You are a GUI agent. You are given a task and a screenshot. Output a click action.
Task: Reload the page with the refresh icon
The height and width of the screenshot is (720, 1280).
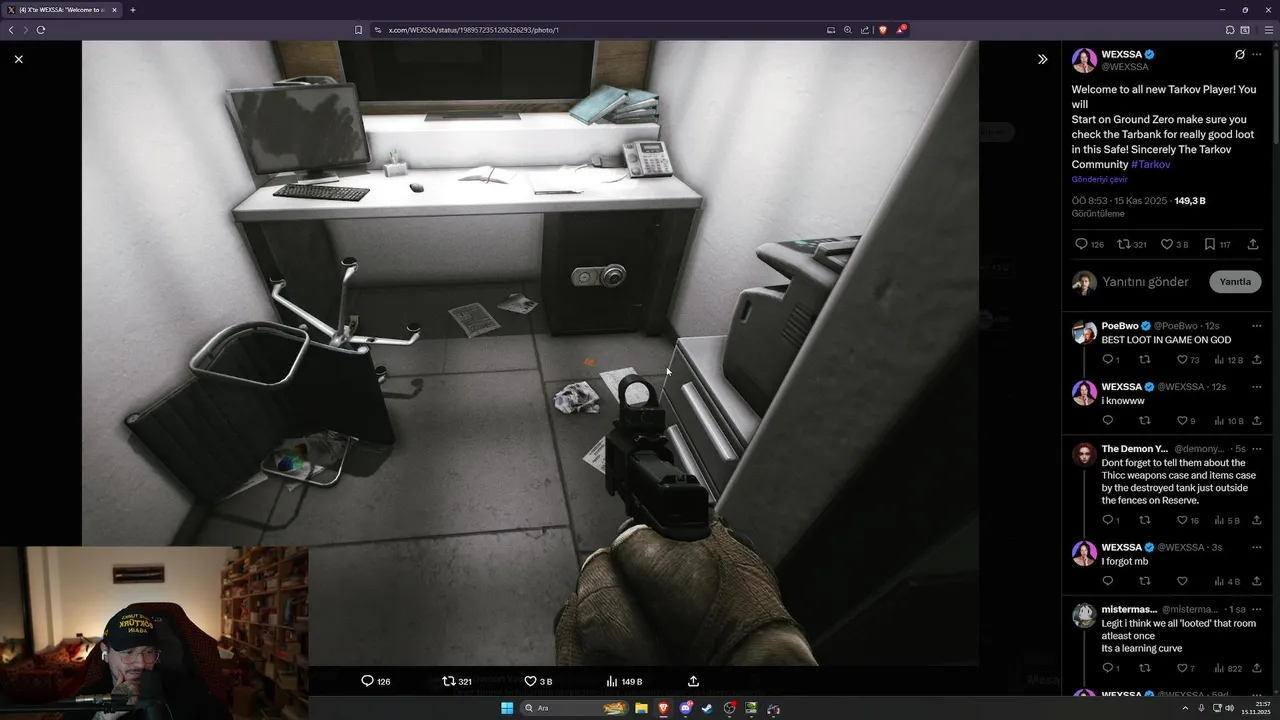click(41, 30)
